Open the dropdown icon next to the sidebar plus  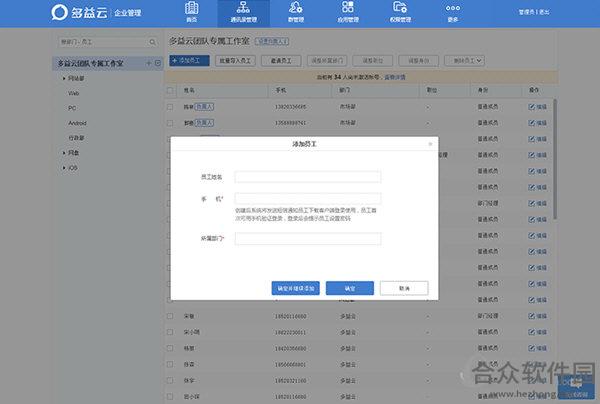point(158,63)
